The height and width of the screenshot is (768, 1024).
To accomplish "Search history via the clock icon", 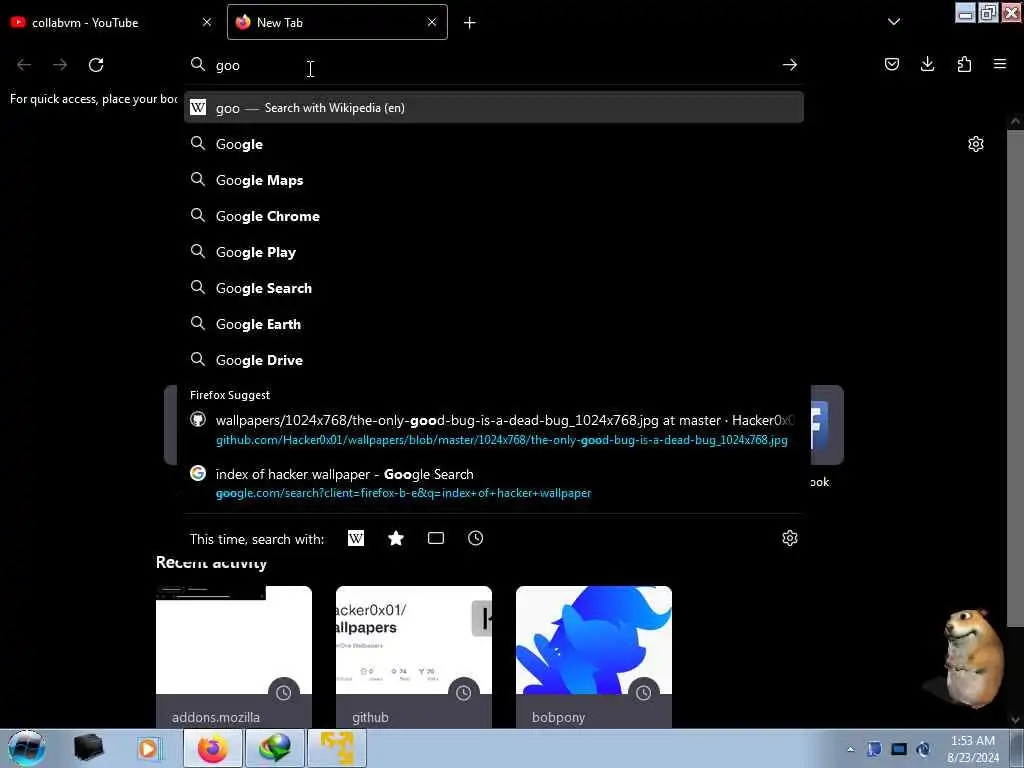I will 475,538.
